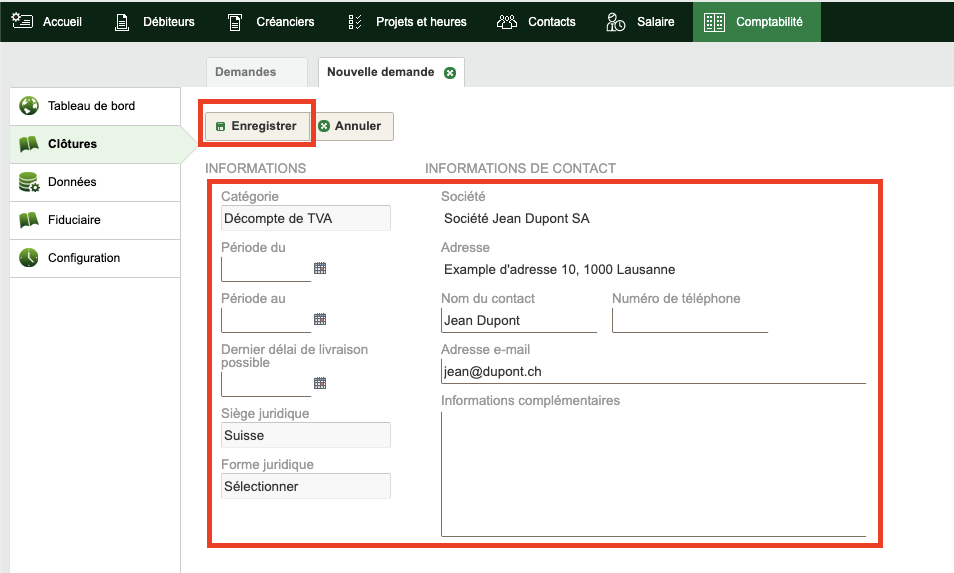Open Clôtures in sidebar
954x573 pixels.
click(x=95, y=144)
